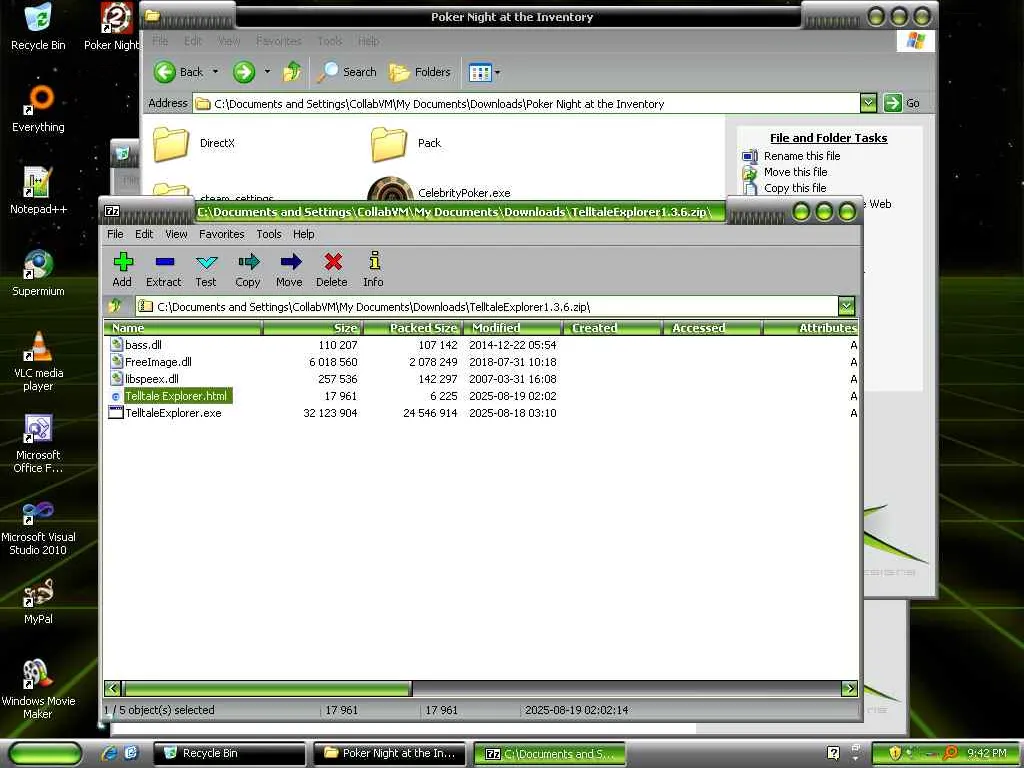The image size is (1024, 768).
Task: Open the Tools menu in 7-Zip
Action: point(268,234)
